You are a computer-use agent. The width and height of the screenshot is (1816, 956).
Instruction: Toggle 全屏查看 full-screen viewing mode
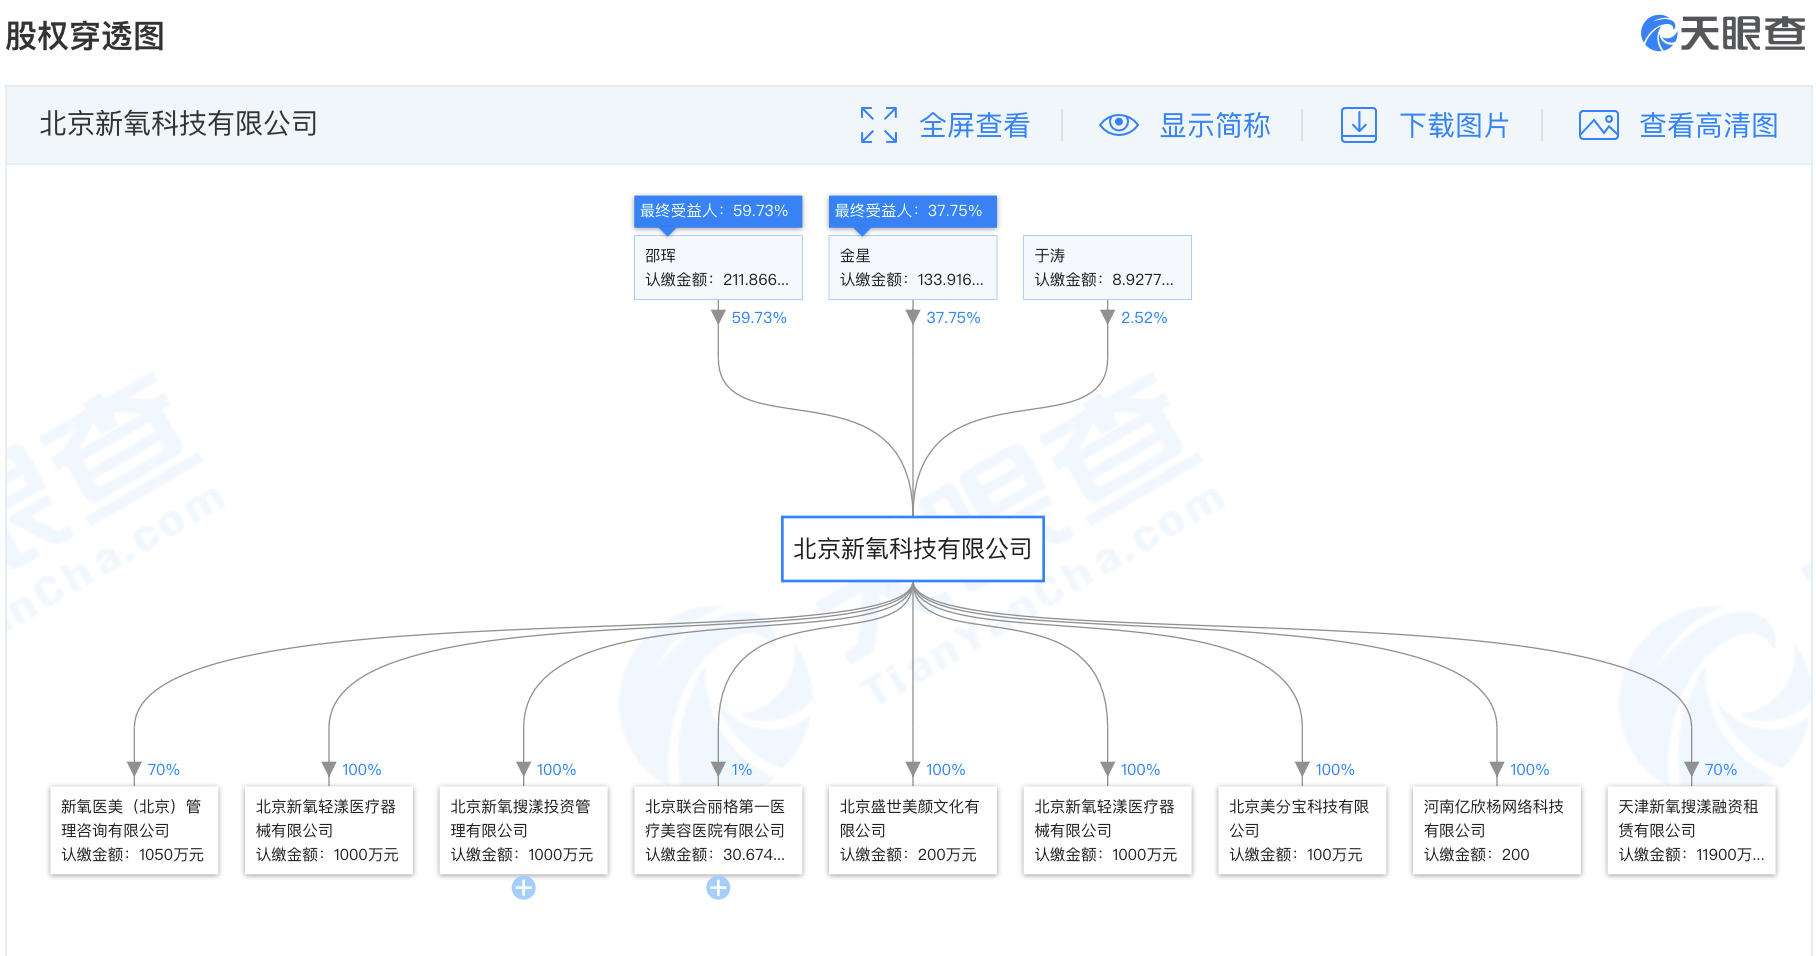click(975, 125)
